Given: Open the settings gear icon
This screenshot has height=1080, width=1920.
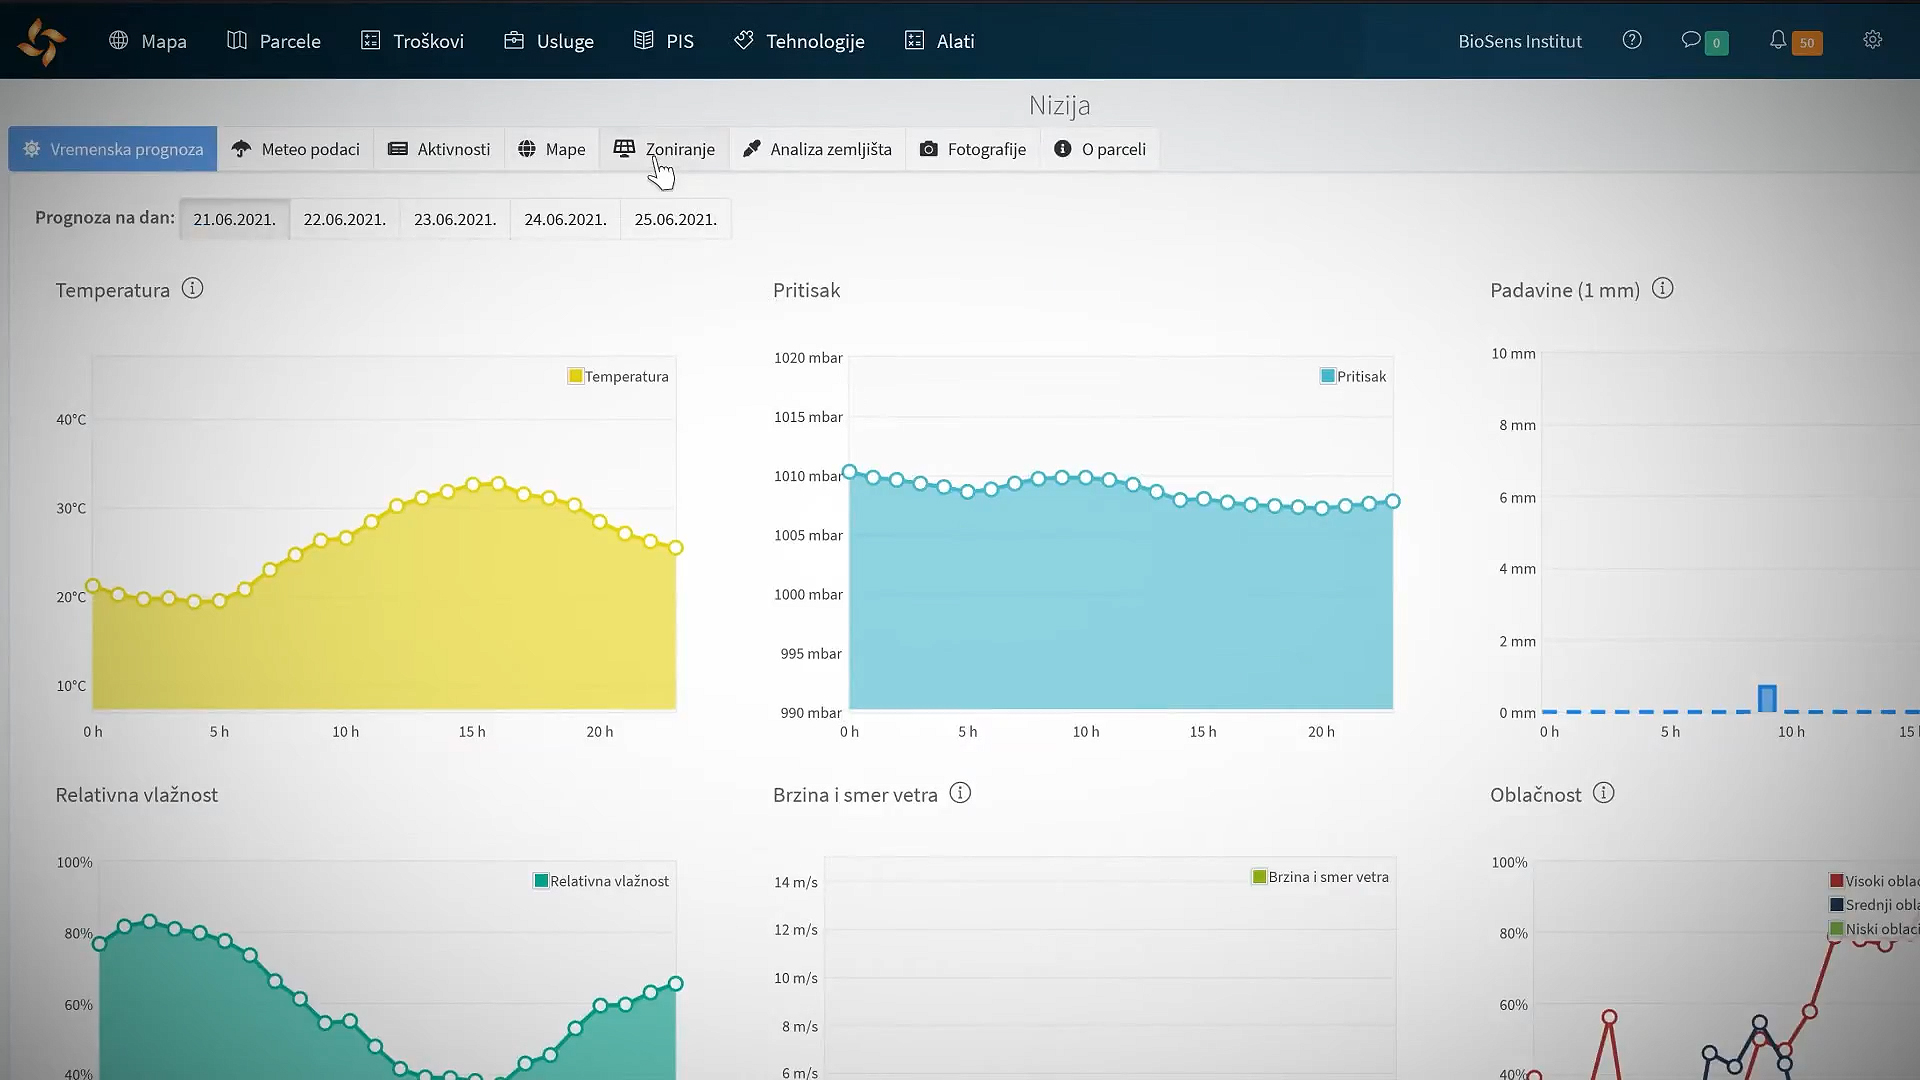Looking at the screenshot, I should (x=1873, y=40).
